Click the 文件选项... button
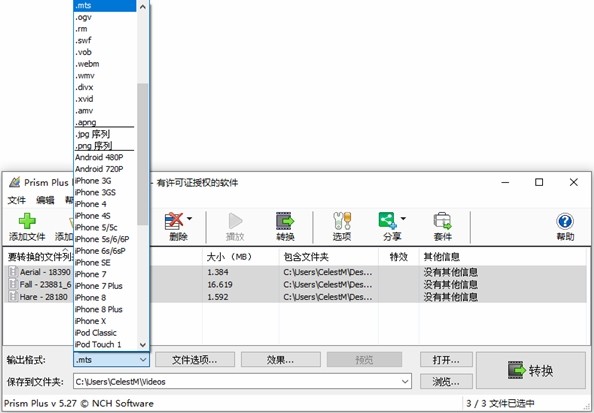Image resolution: width=594 pixels, height=413 pixels. point(195,360)
